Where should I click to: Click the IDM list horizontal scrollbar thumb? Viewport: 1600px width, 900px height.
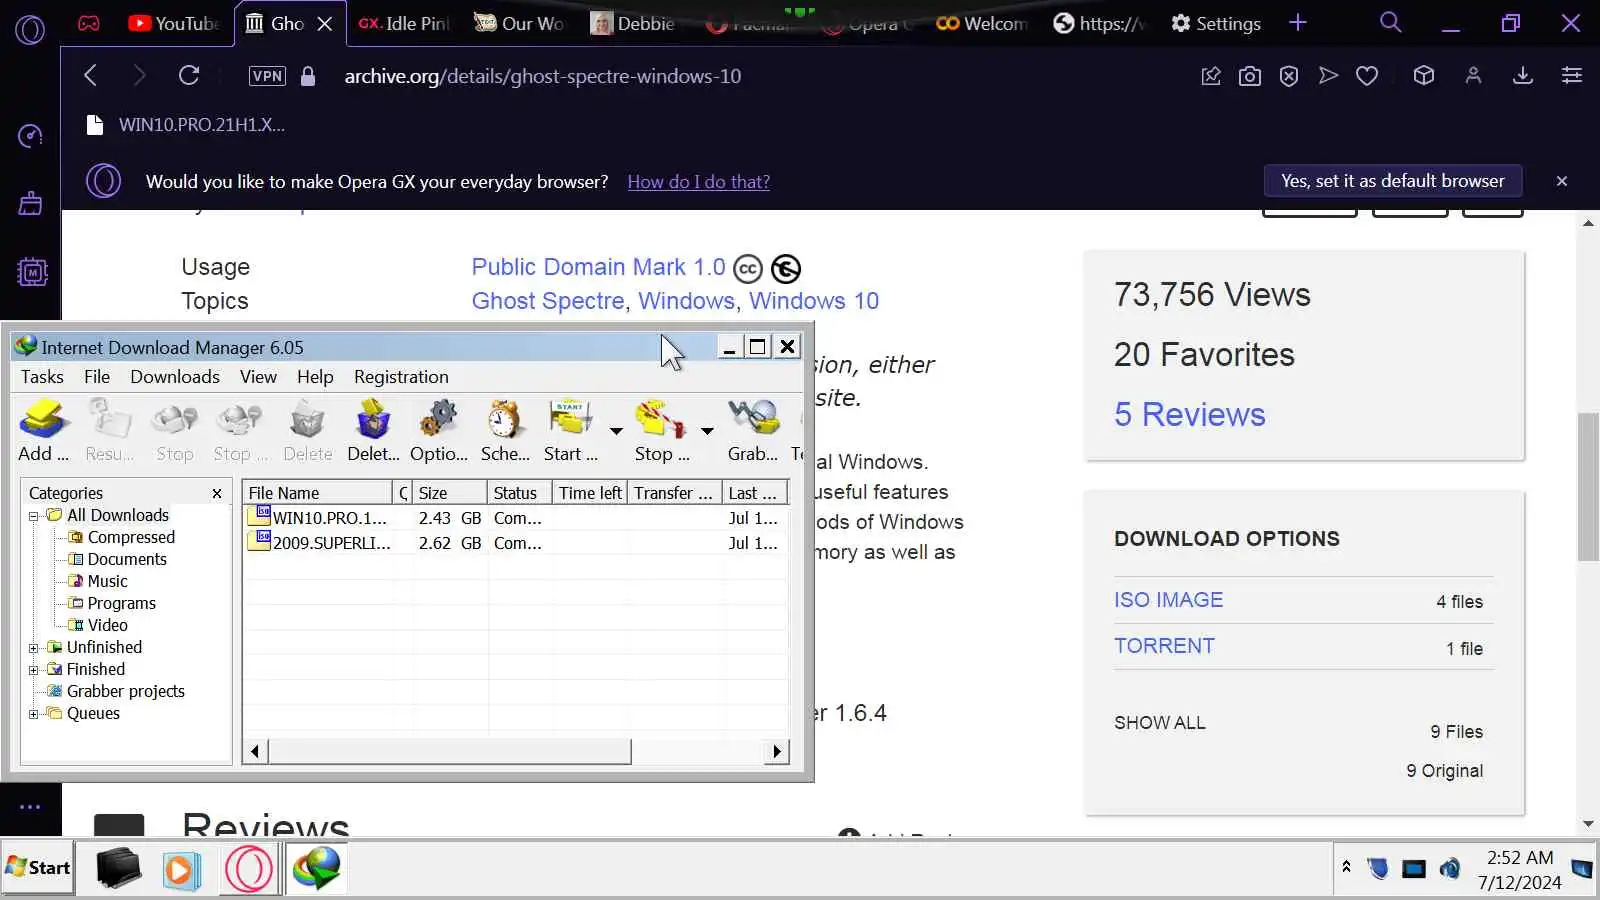449,752
